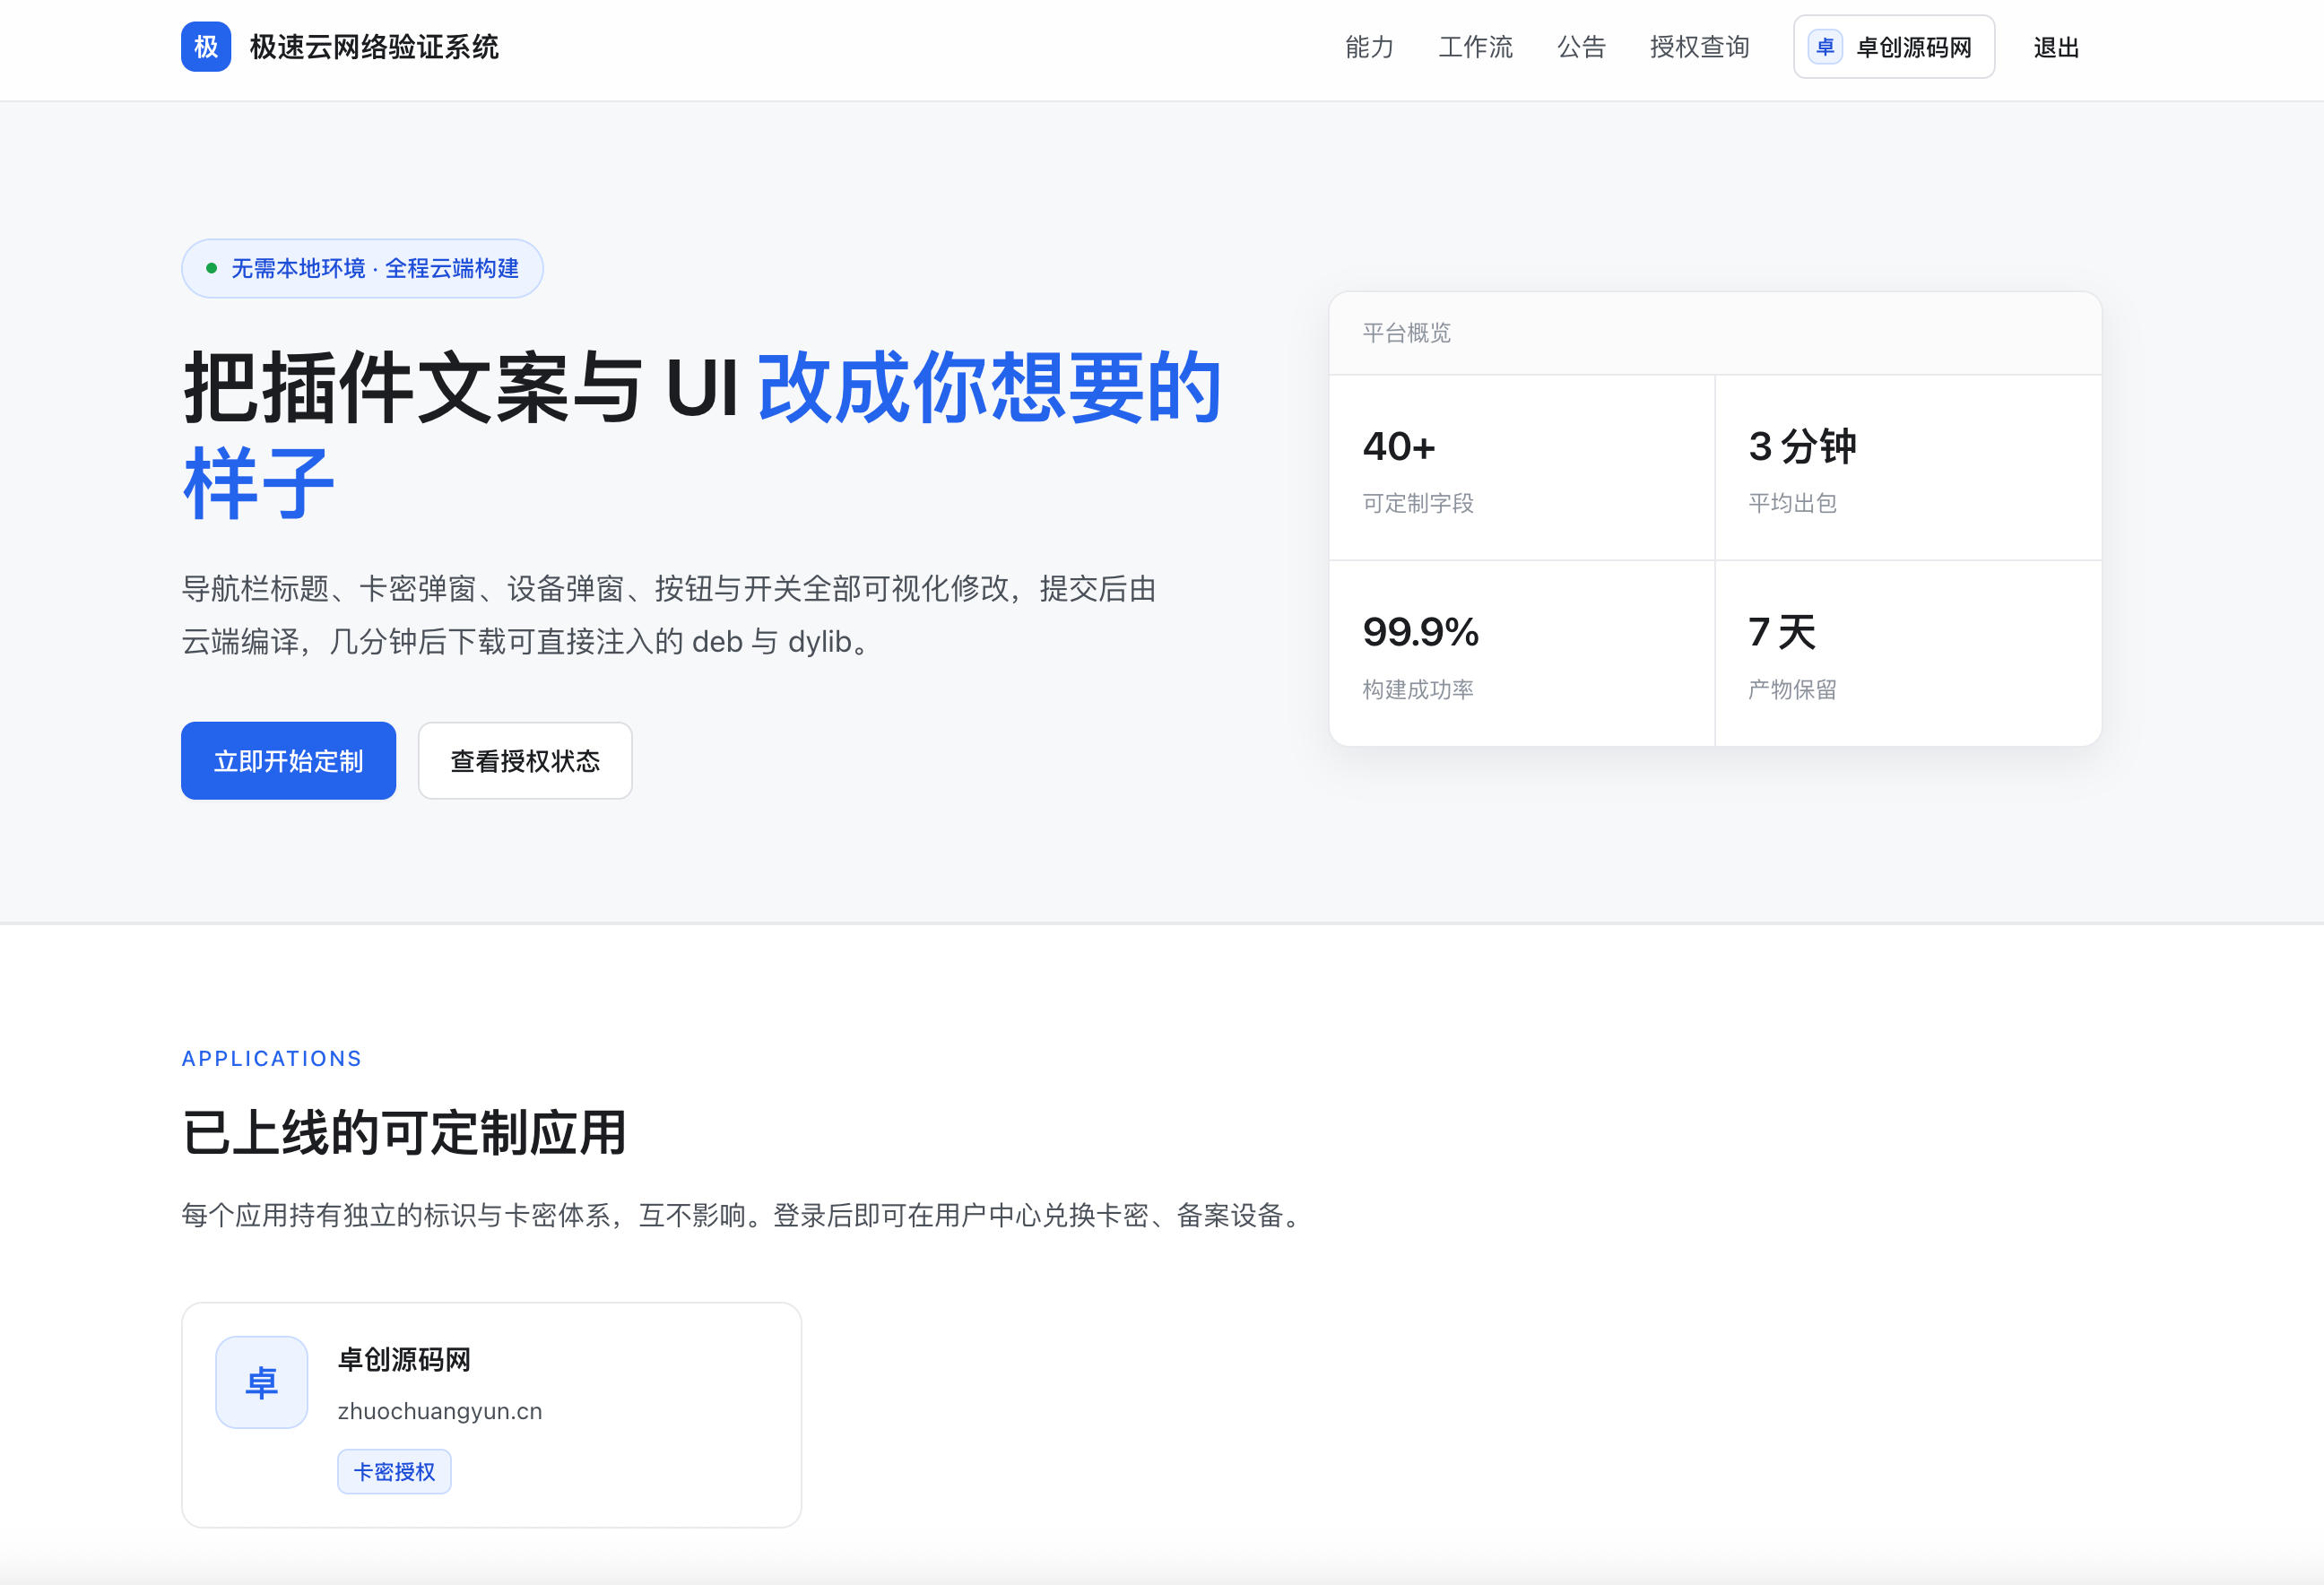This screenshot has height=1585, width=2324.
Task: Click 退出 to log out
Action: 2056,47
